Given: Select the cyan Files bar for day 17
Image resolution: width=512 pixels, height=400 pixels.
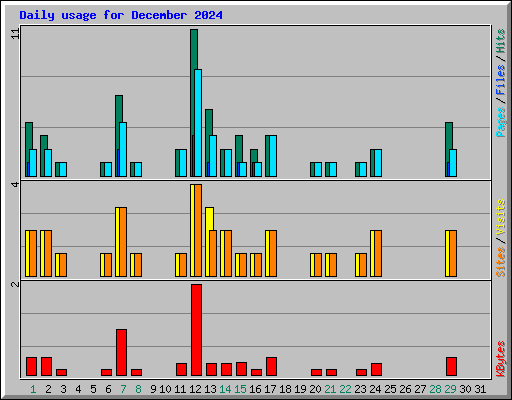Looking at the screenshot, I should (273, 156).
